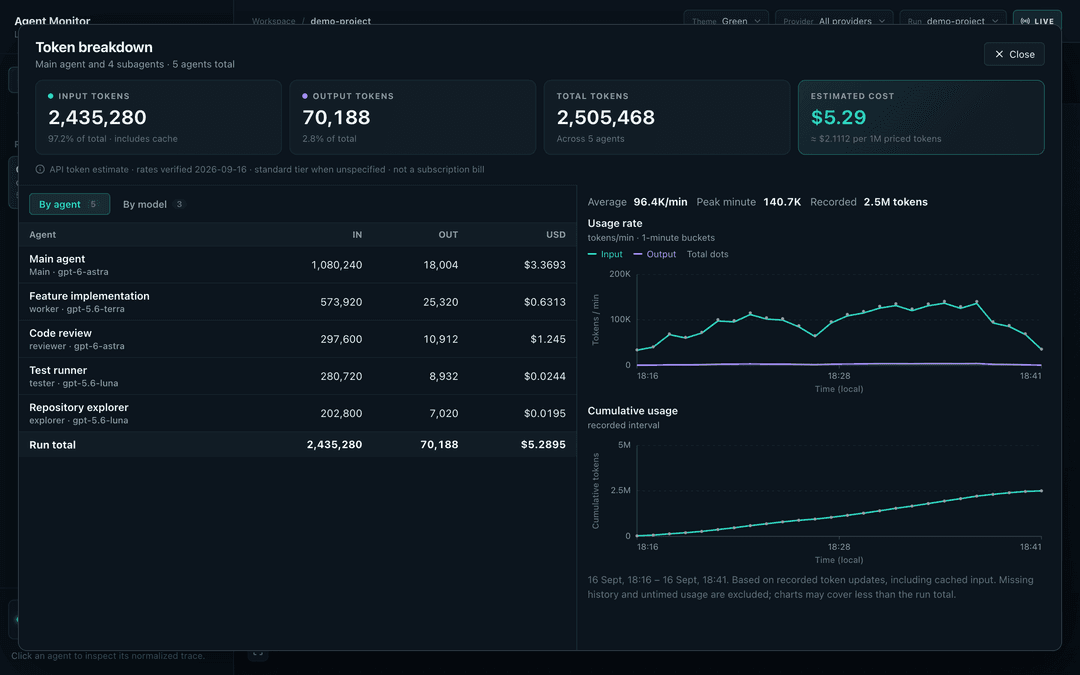
Task: Click the Input Tokens summary card
Action: point(158,117)
